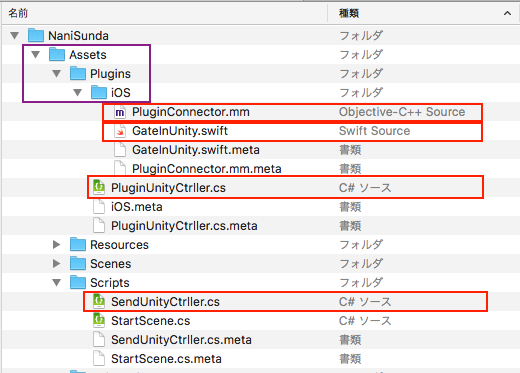Viewport: 520px width, 373px height.
Task: Sort by the 名前 column header
Action: tap(165, 13)
